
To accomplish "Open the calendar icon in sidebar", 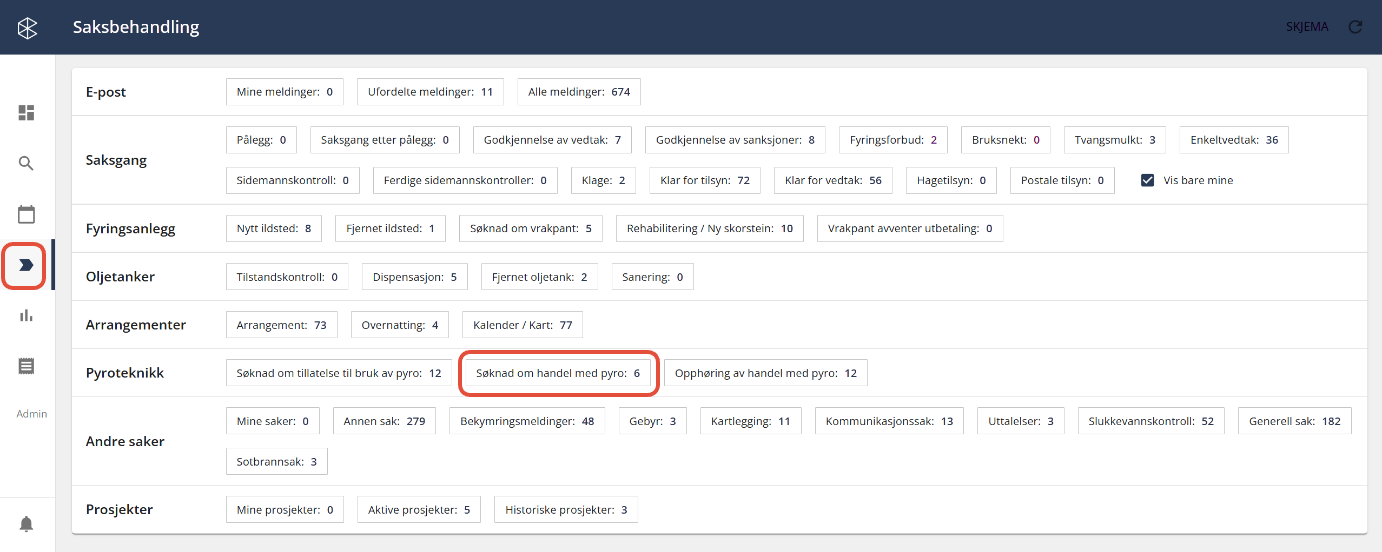I will tap(27, 214).
